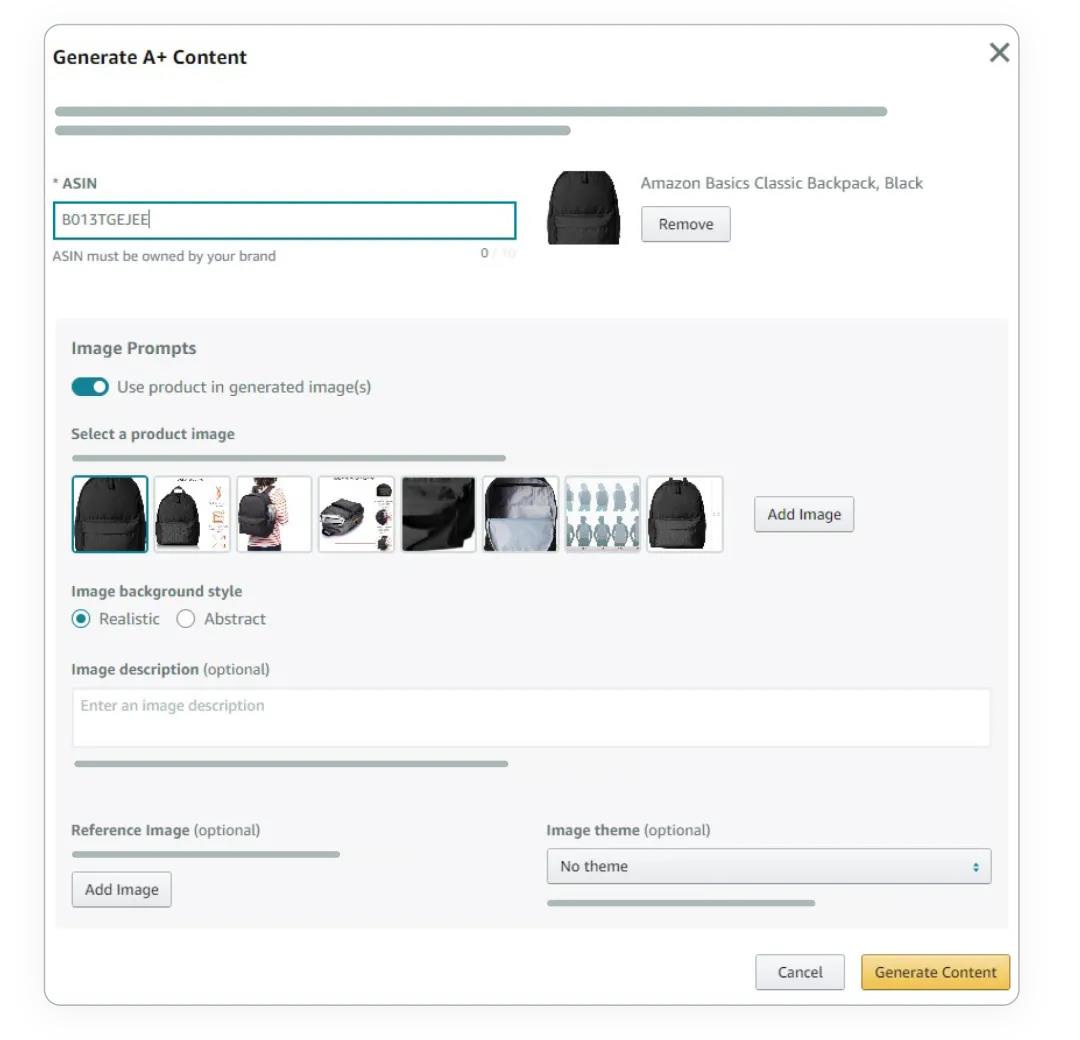This screenshot has height=1040, width=1080.
Task: Pick the backpack contents layout thumbnail
Action: (356, 514)
